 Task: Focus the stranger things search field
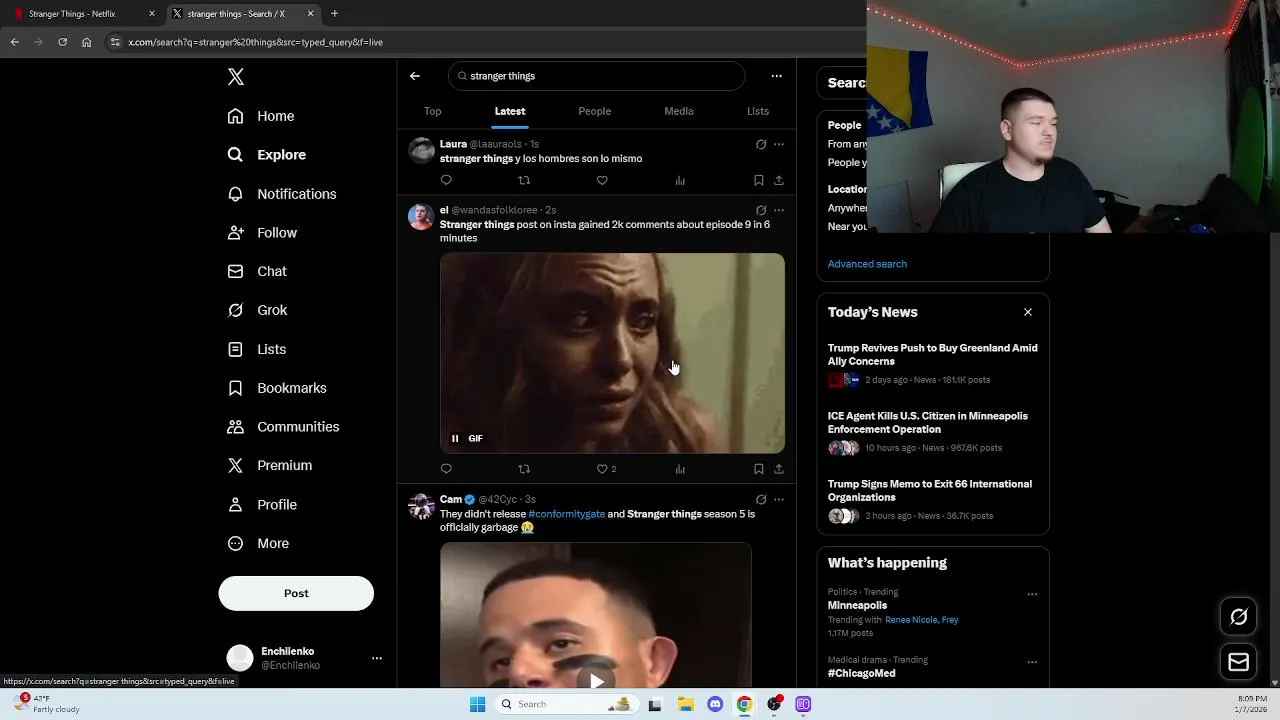tap(597, 76)
